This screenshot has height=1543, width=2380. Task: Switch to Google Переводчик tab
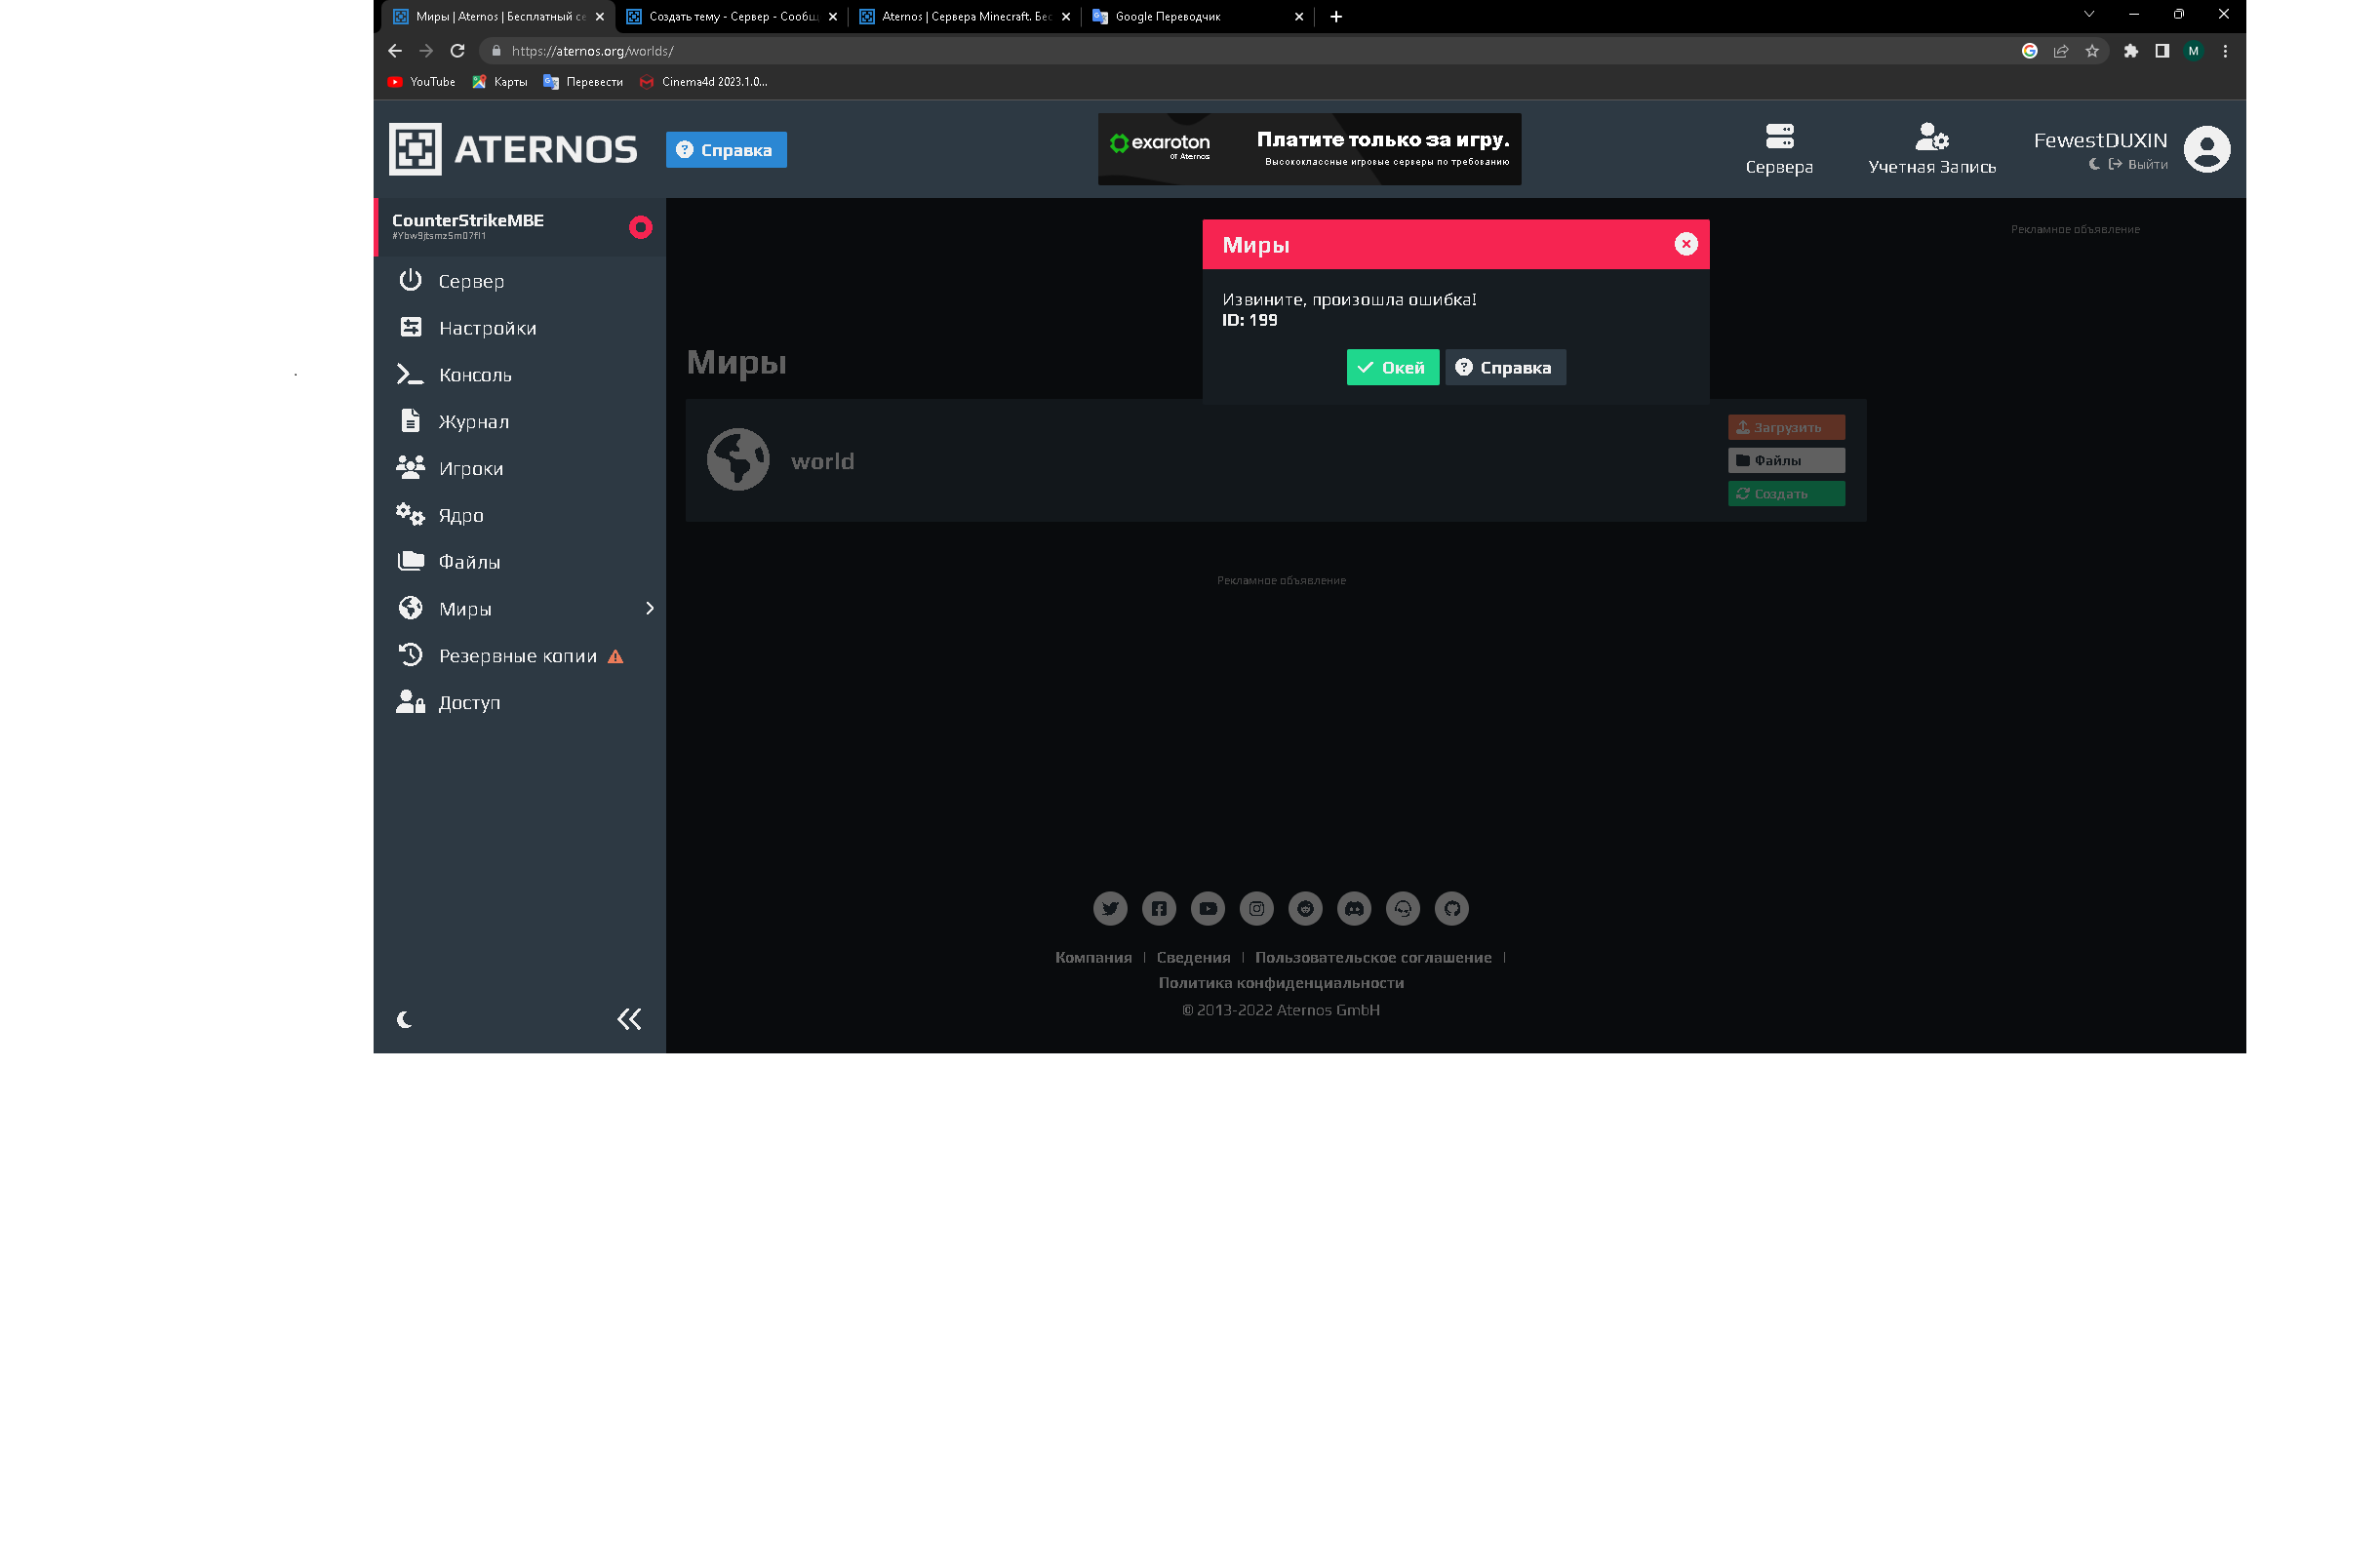[x=1198, y=16]
